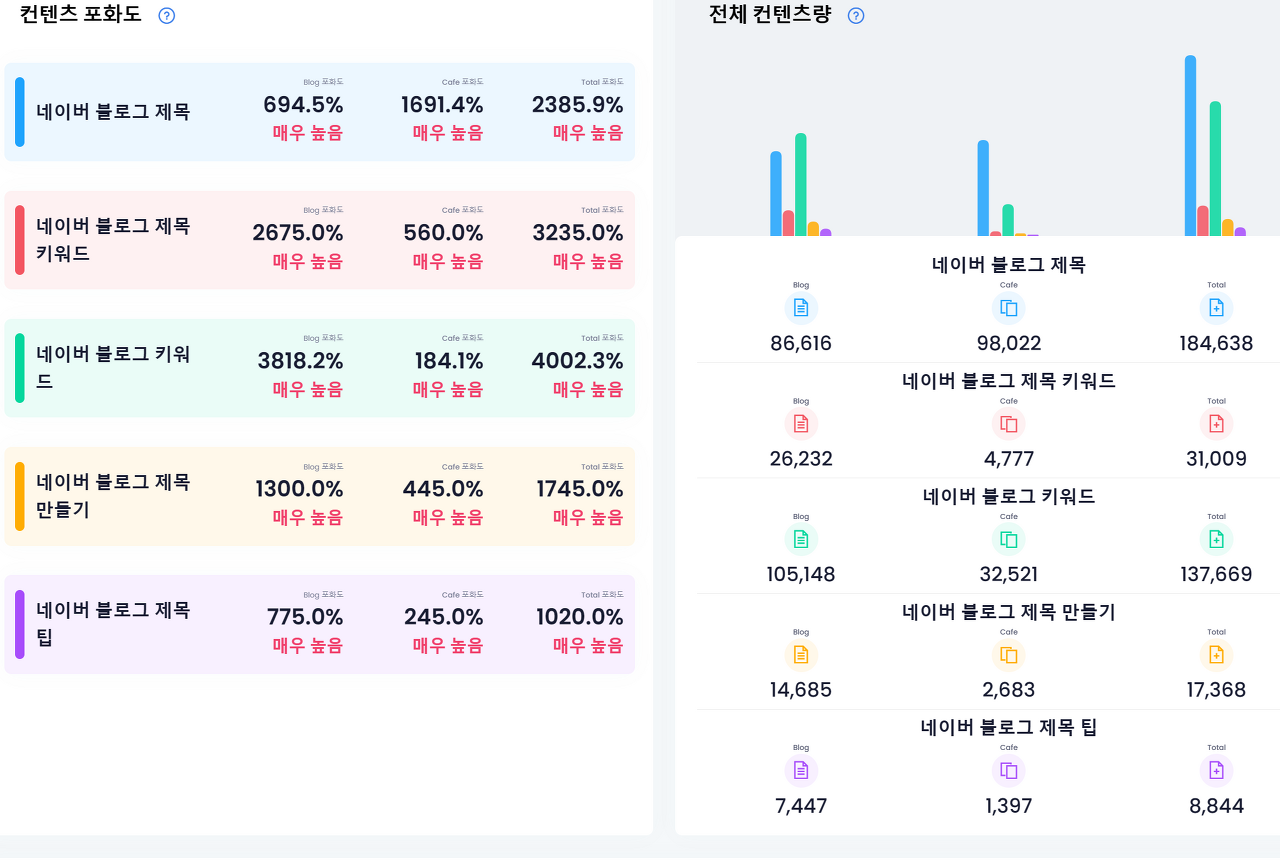Click the Blog document icon under 네이버 블로그 제목

(x=801, y=308)
